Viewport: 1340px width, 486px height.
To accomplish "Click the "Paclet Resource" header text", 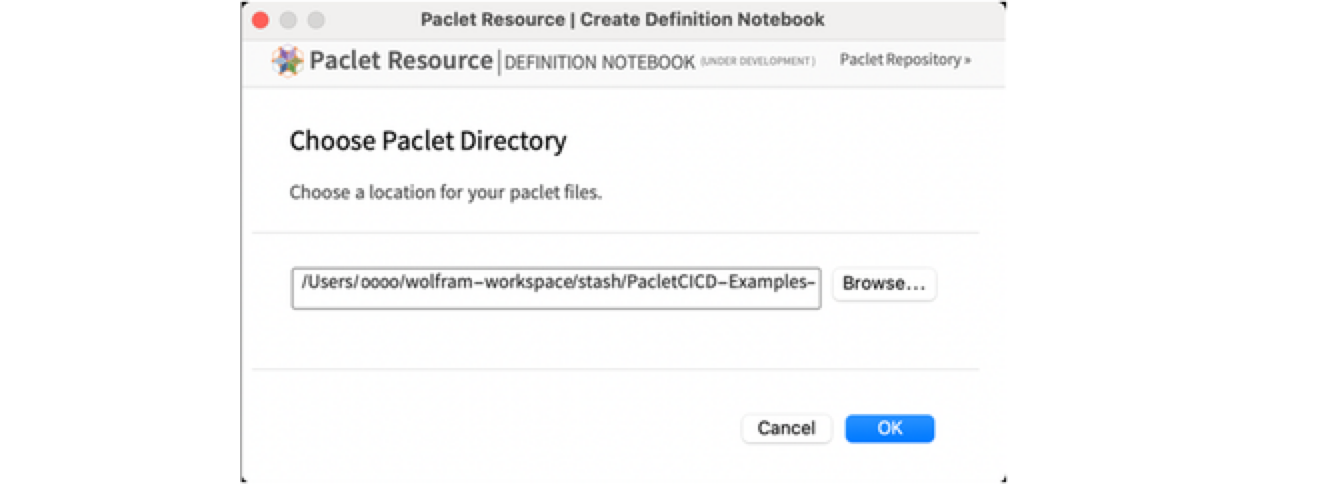I will 400,61.
